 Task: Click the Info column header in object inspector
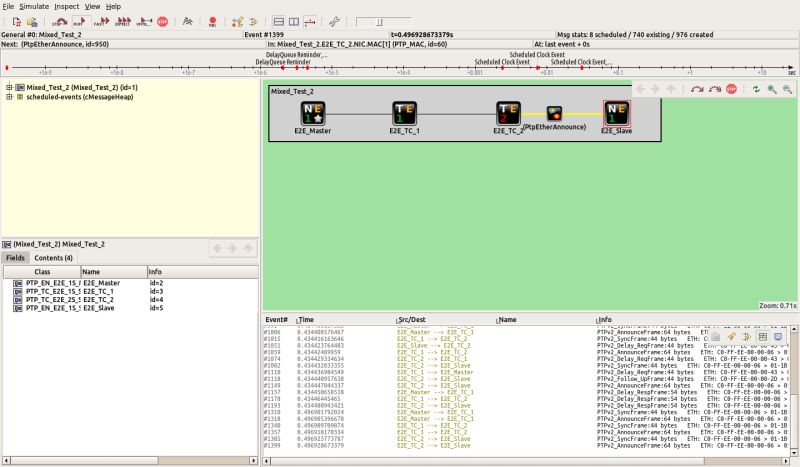pos(203,272)
